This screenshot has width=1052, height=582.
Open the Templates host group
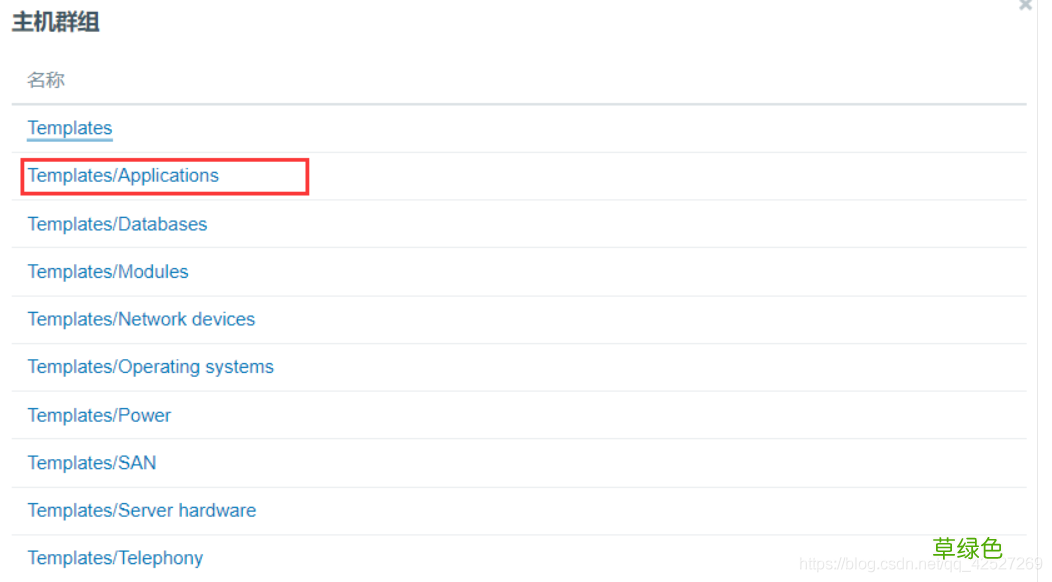70,128
